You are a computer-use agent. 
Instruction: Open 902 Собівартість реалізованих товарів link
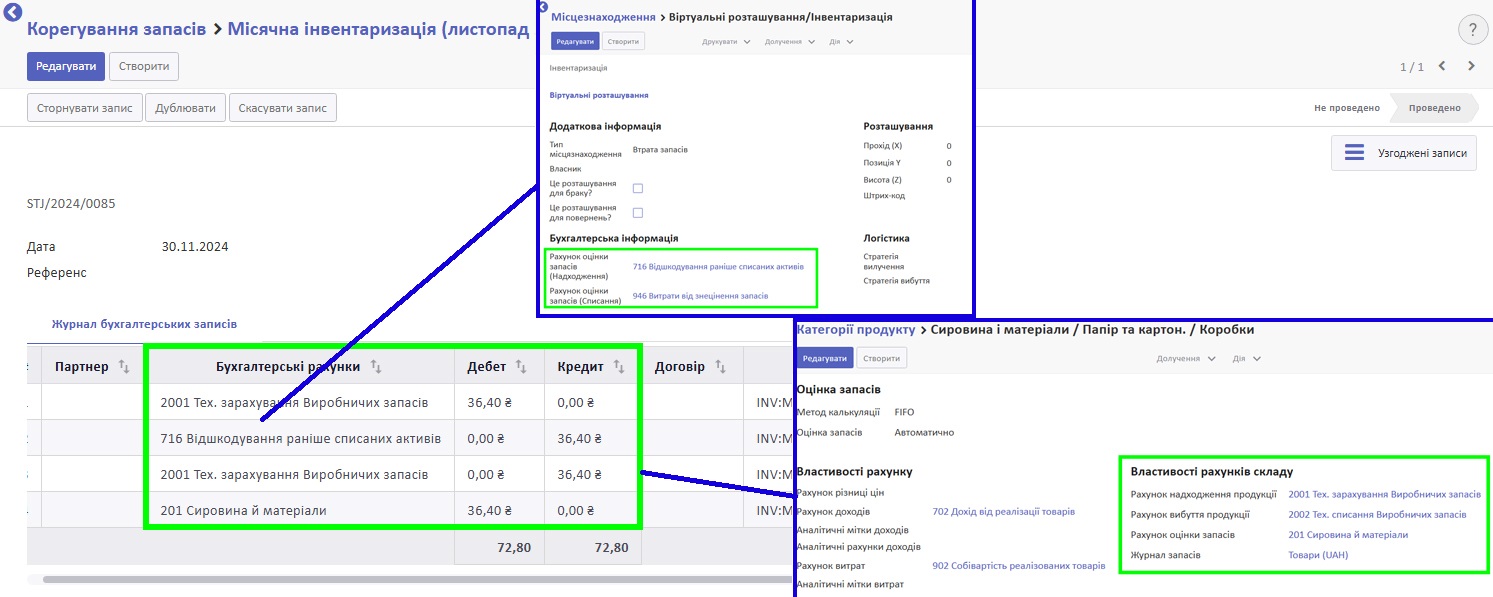[x=1019, y=566]
